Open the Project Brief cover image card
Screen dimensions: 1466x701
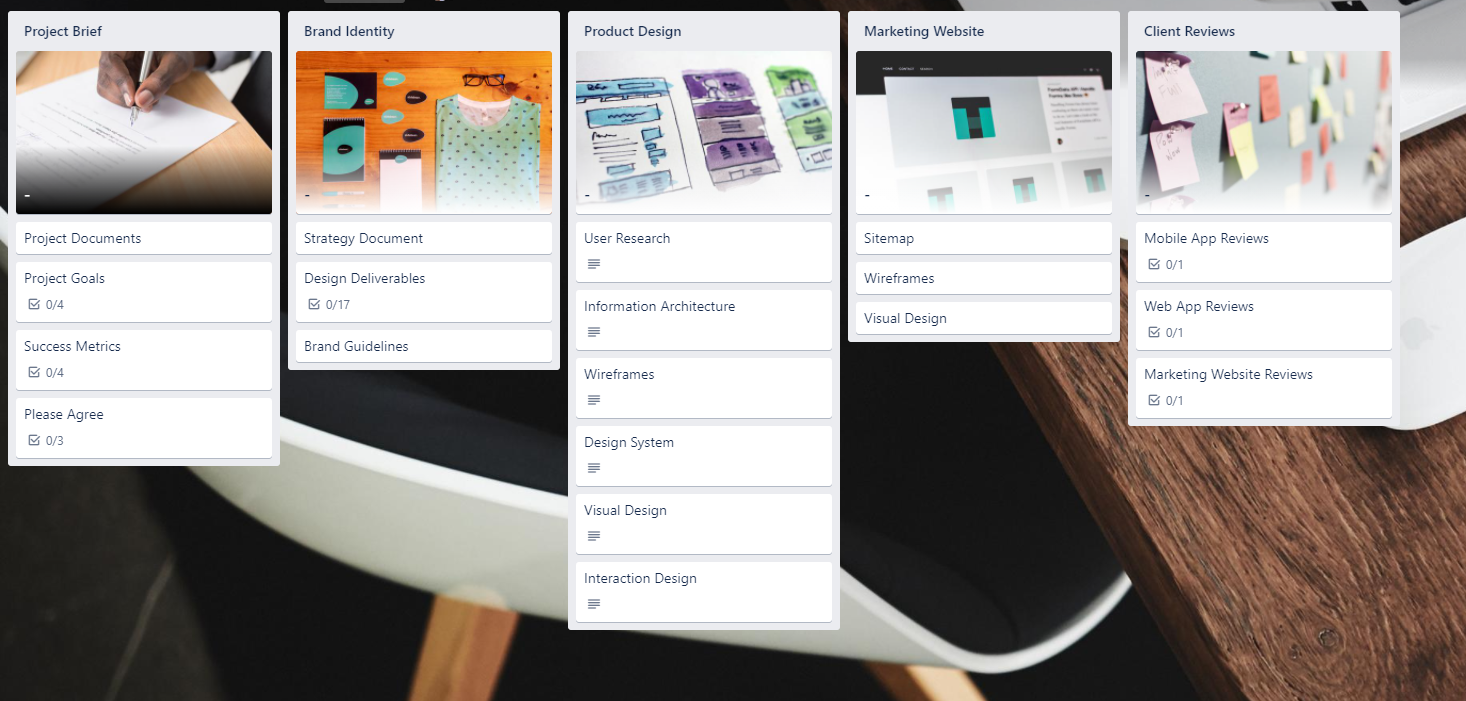(x=144, y=133)
